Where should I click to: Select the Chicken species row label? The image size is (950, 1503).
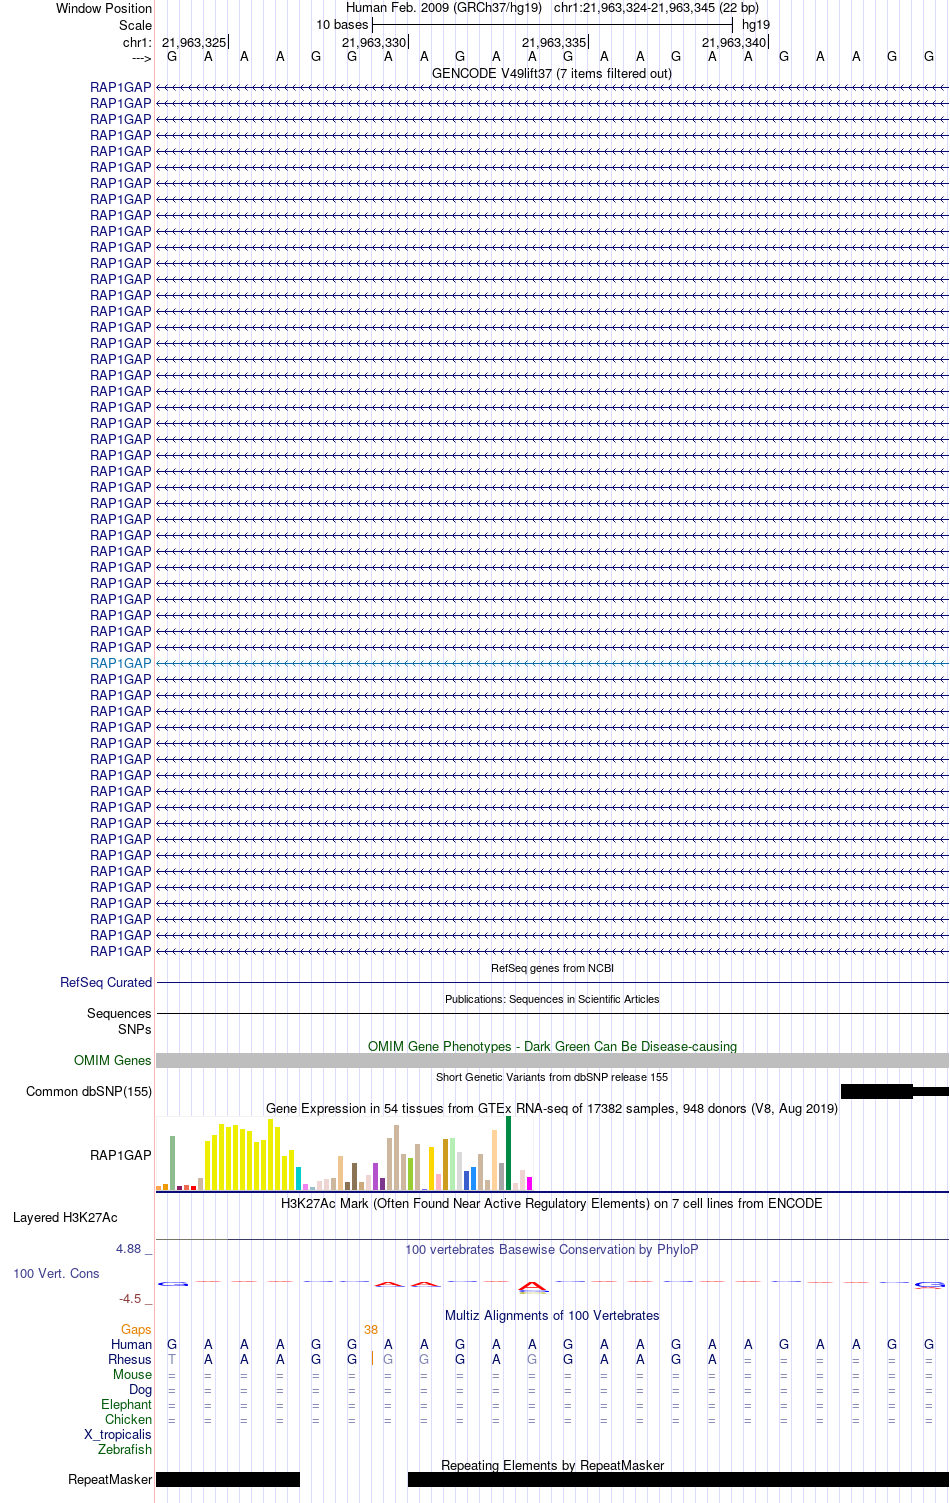(x=128, y=1419)
